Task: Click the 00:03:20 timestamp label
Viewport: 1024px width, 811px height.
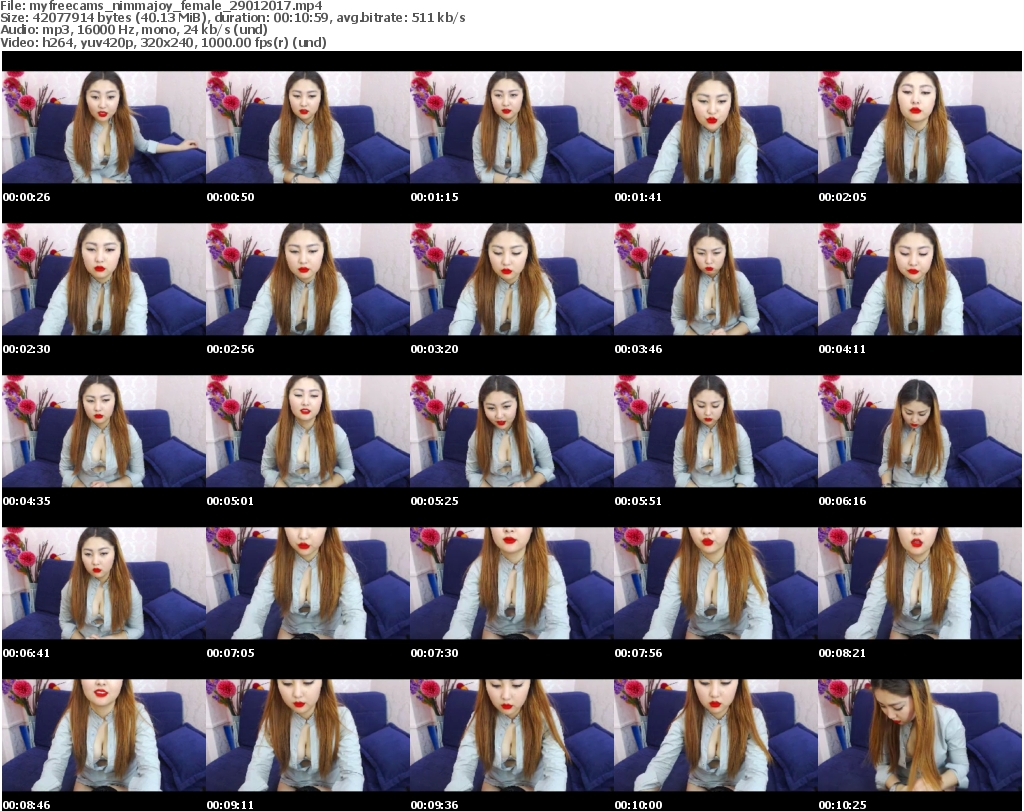Action: [x=434, y=349]
